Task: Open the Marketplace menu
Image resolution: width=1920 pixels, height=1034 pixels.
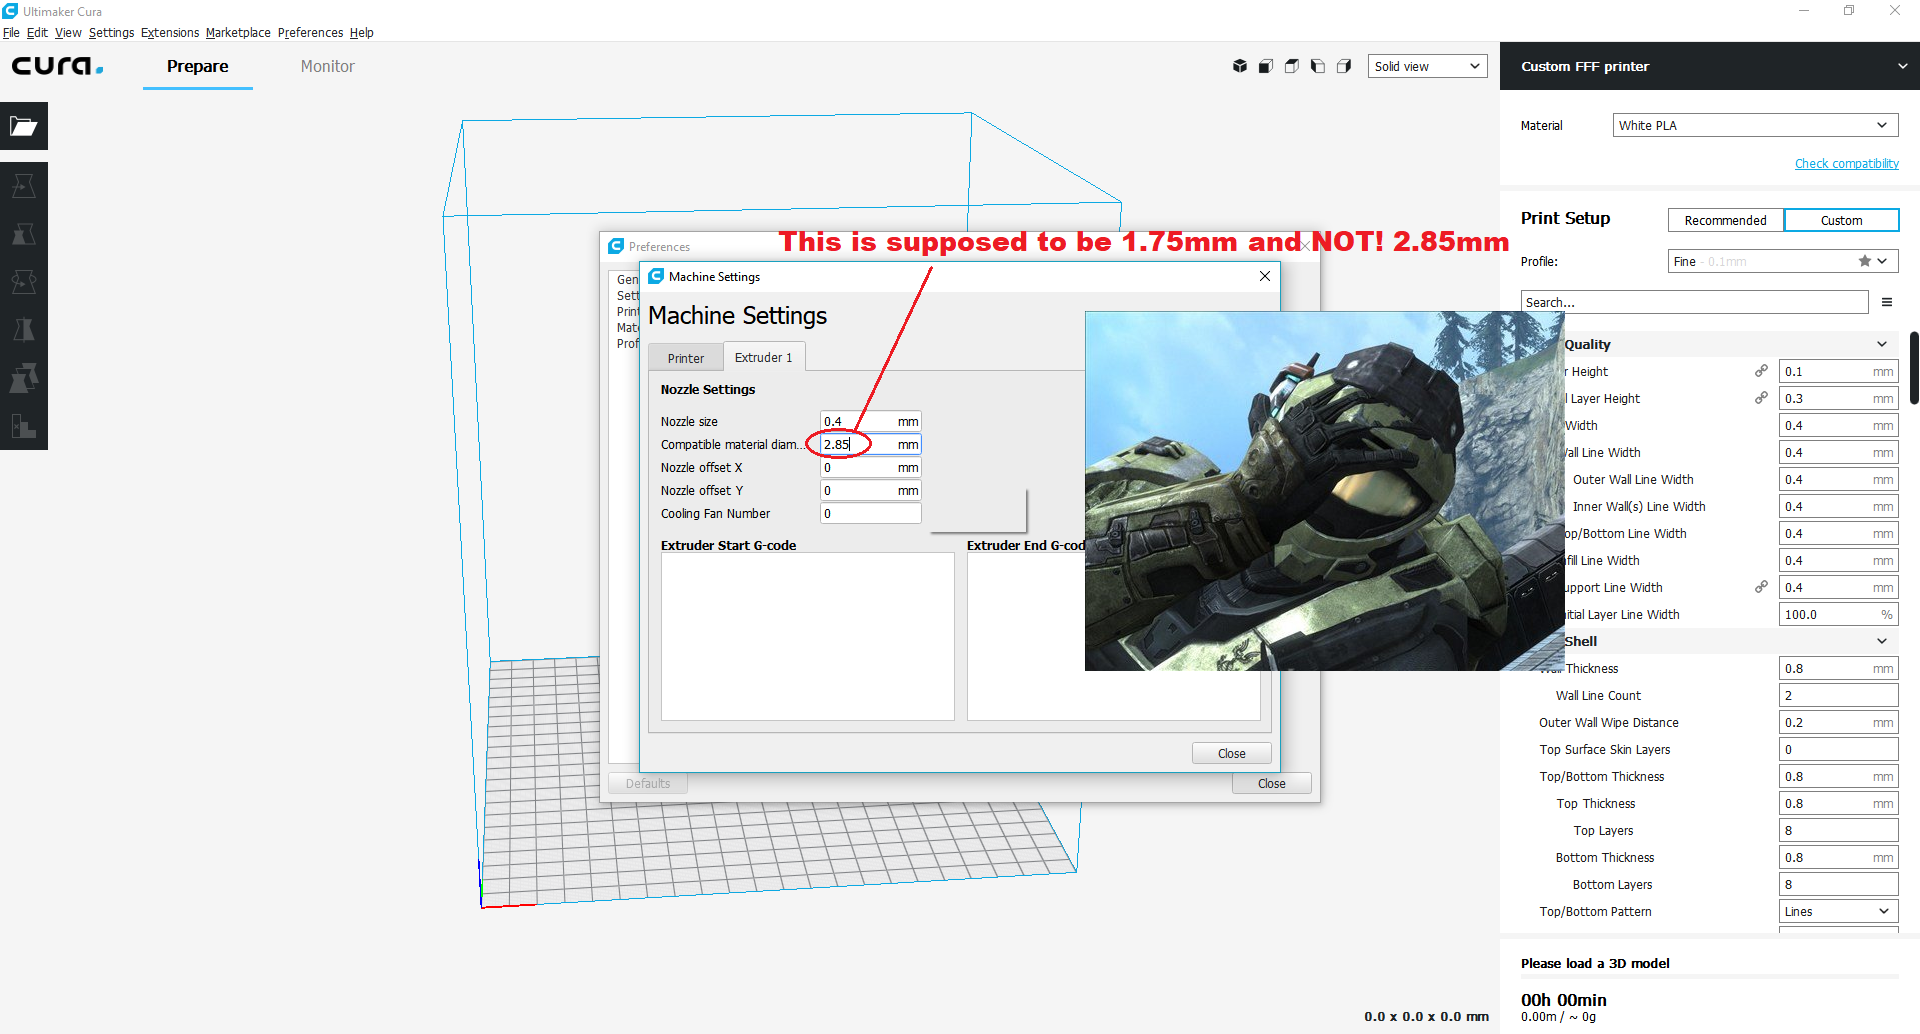Action: (x=238, y=33)
